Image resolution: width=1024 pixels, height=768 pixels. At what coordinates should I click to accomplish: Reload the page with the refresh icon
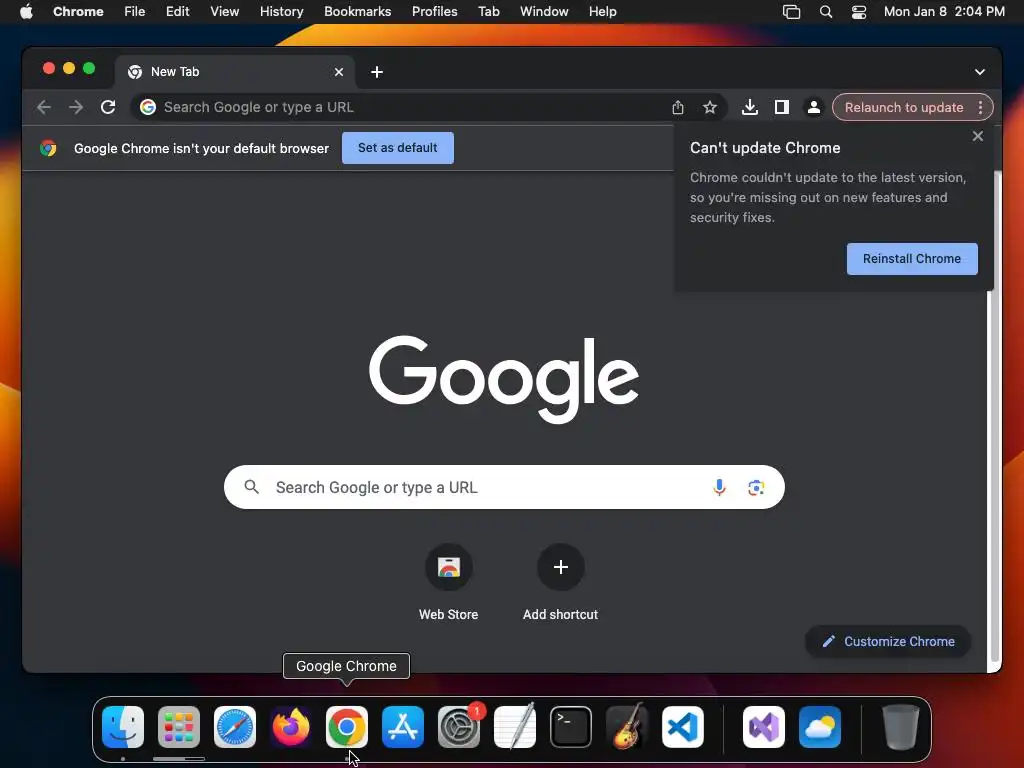[108, 107]
